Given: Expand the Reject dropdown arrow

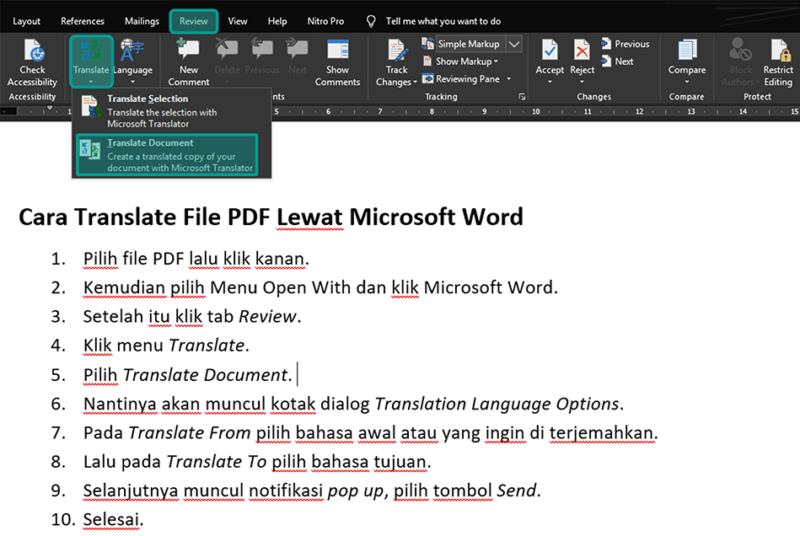Looking at the screenshot, I should pyautogui.click(x=582, y=82).
